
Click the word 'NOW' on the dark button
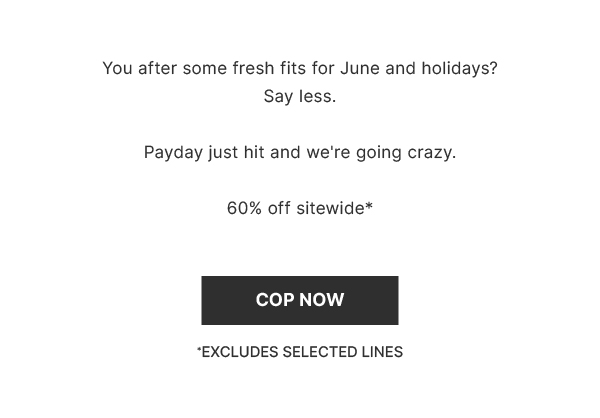(321, 300)
